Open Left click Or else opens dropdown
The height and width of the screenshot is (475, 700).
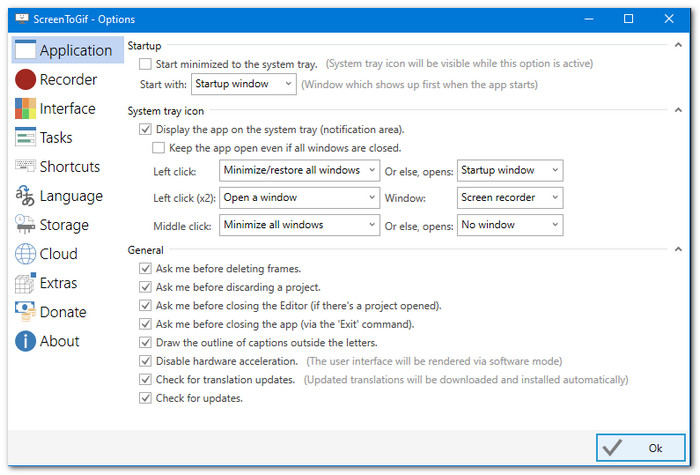point(510,170)
